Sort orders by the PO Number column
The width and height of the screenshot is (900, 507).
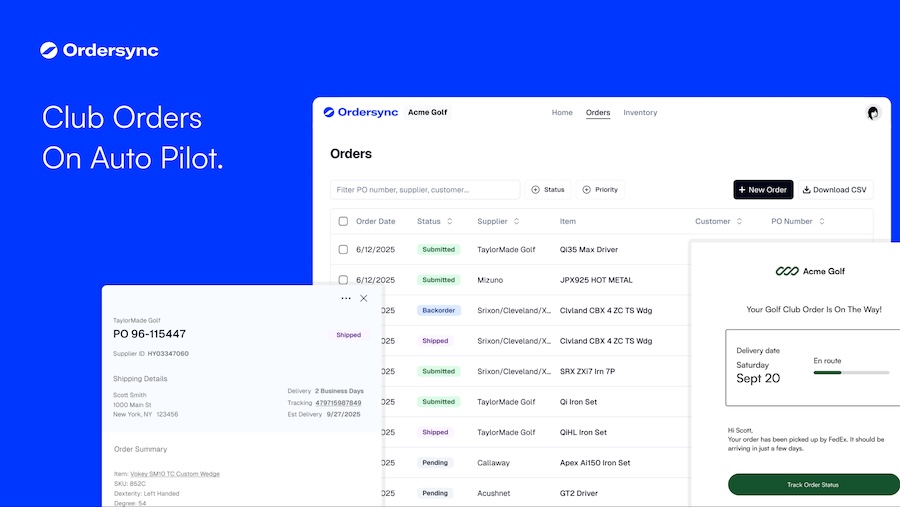(x=822, y=221)
